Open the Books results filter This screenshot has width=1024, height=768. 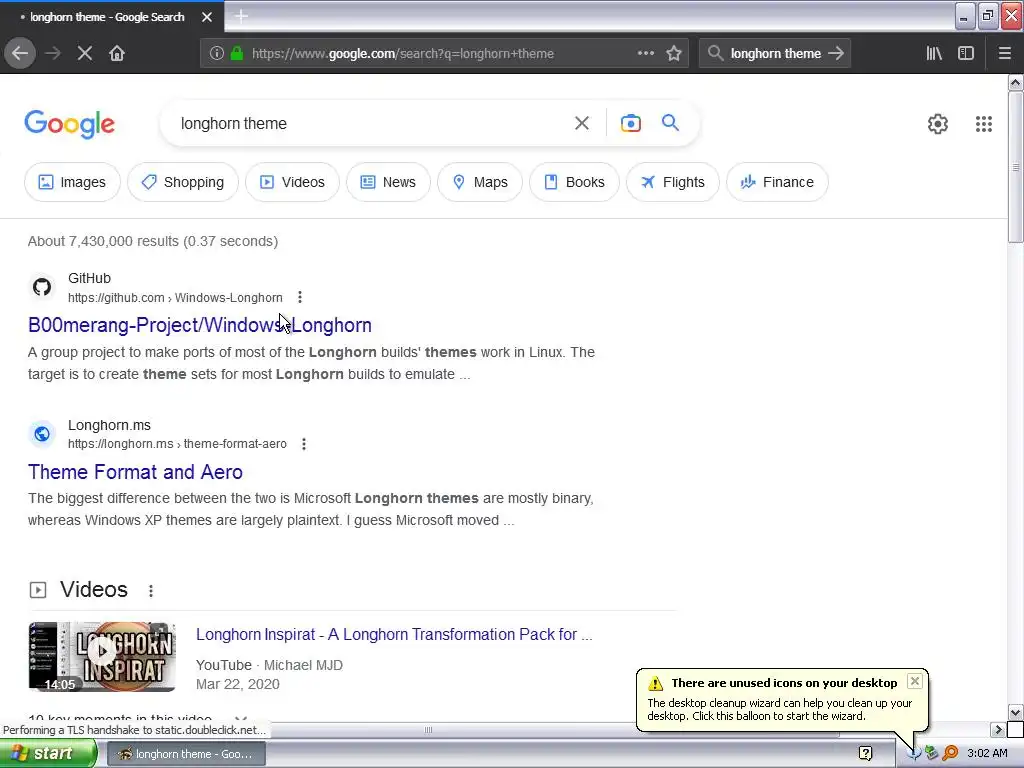[x=575, y=182]
